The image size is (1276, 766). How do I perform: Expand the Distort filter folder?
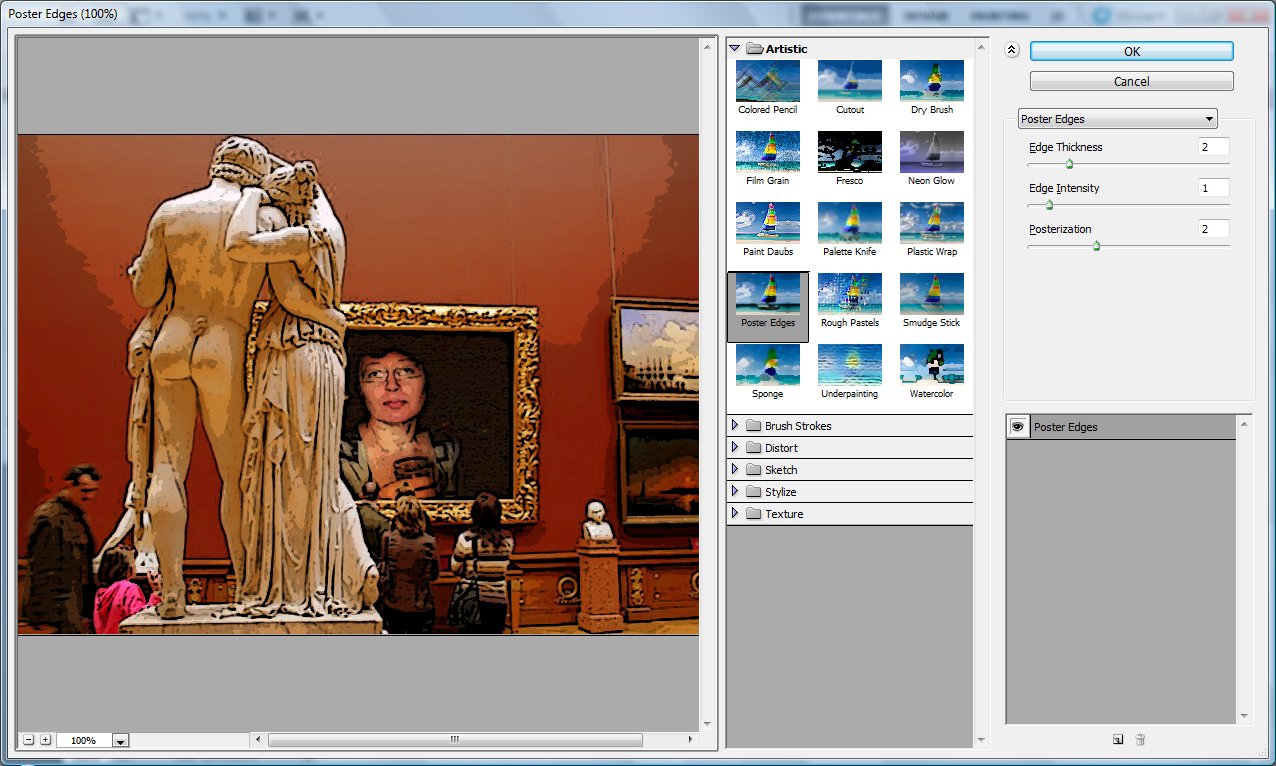tap(735, 447)
